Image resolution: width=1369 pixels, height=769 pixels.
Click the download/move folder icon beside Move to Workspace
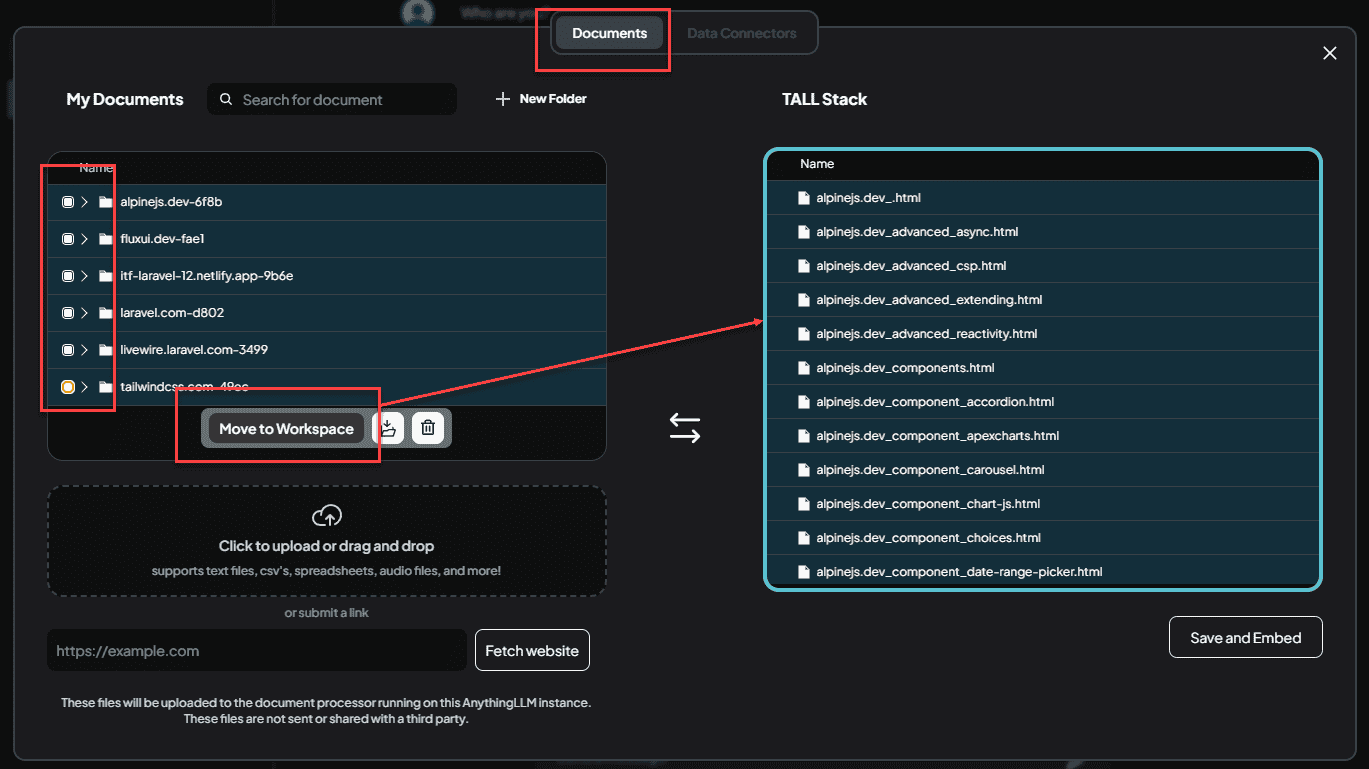[x=388, y=428]
